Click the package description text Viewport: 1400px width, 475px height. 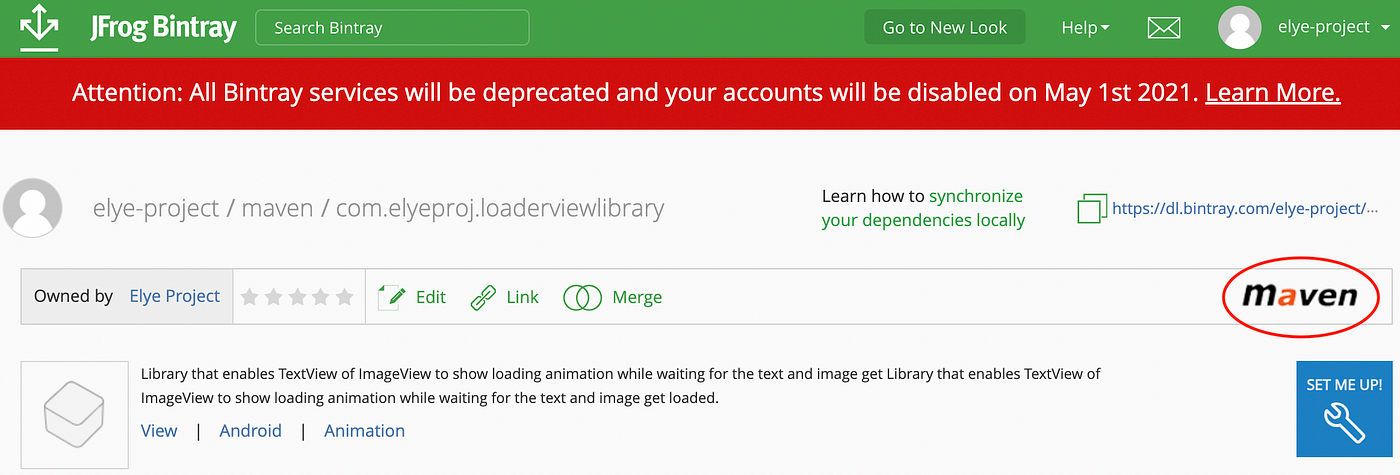coord(621,386)
